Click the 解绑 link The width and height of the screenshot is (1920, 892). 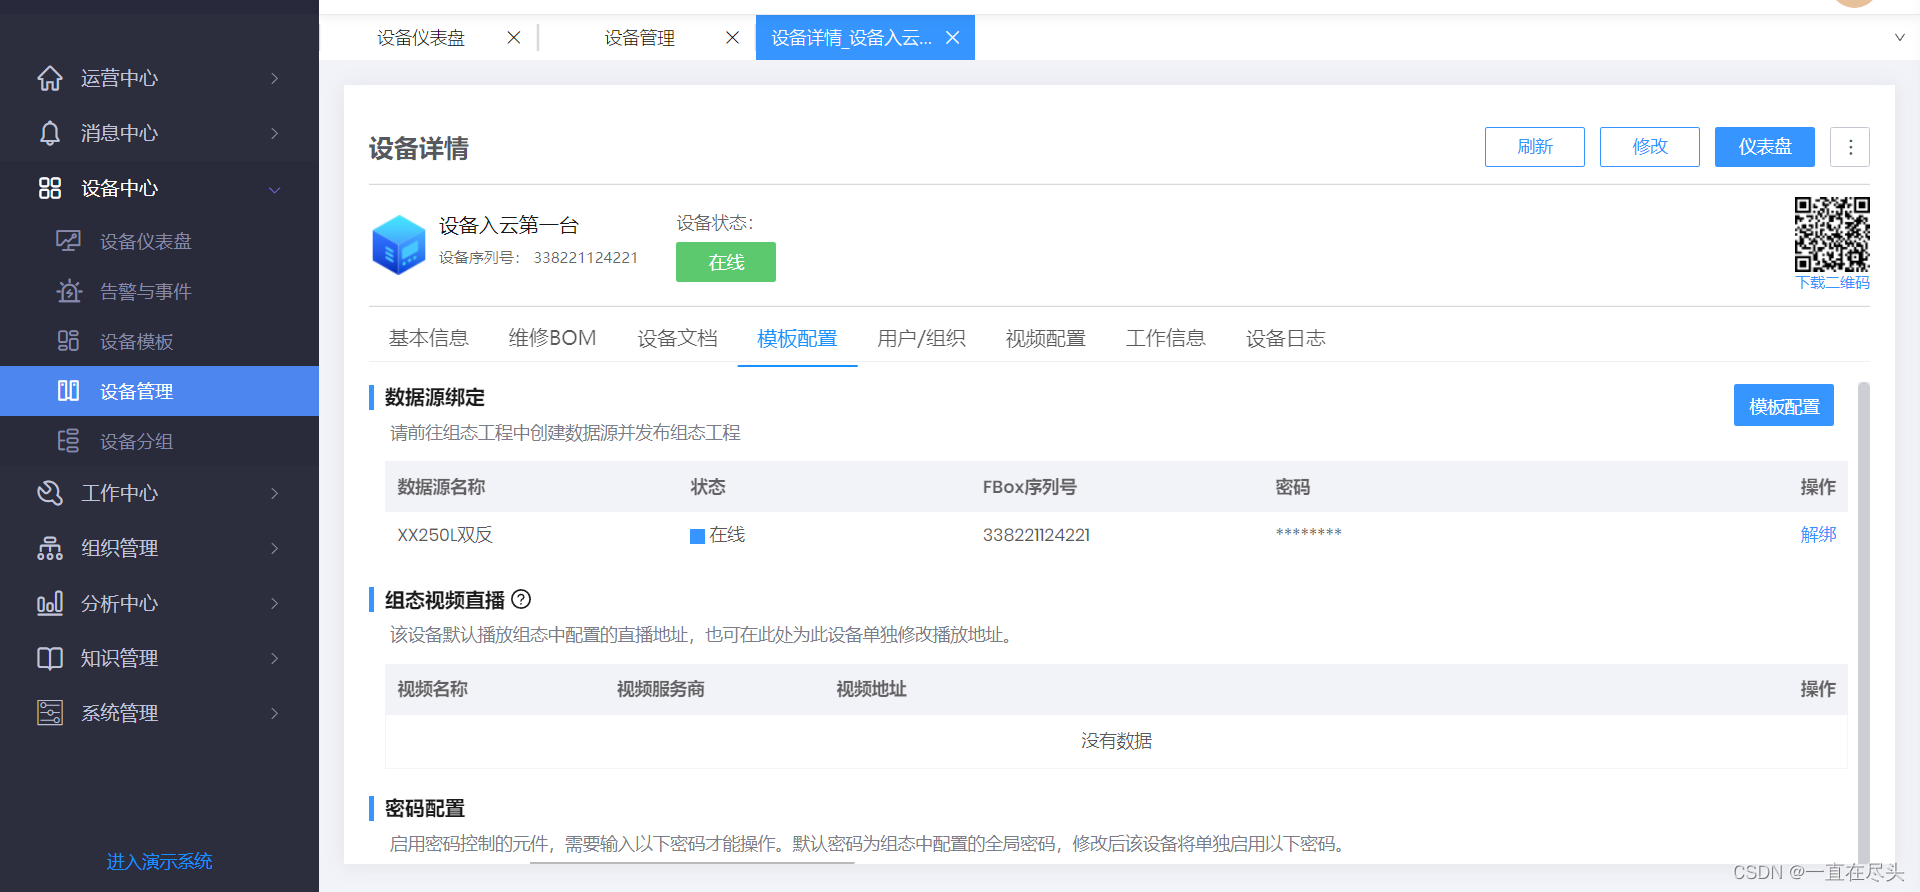[x=1818, y=535]
